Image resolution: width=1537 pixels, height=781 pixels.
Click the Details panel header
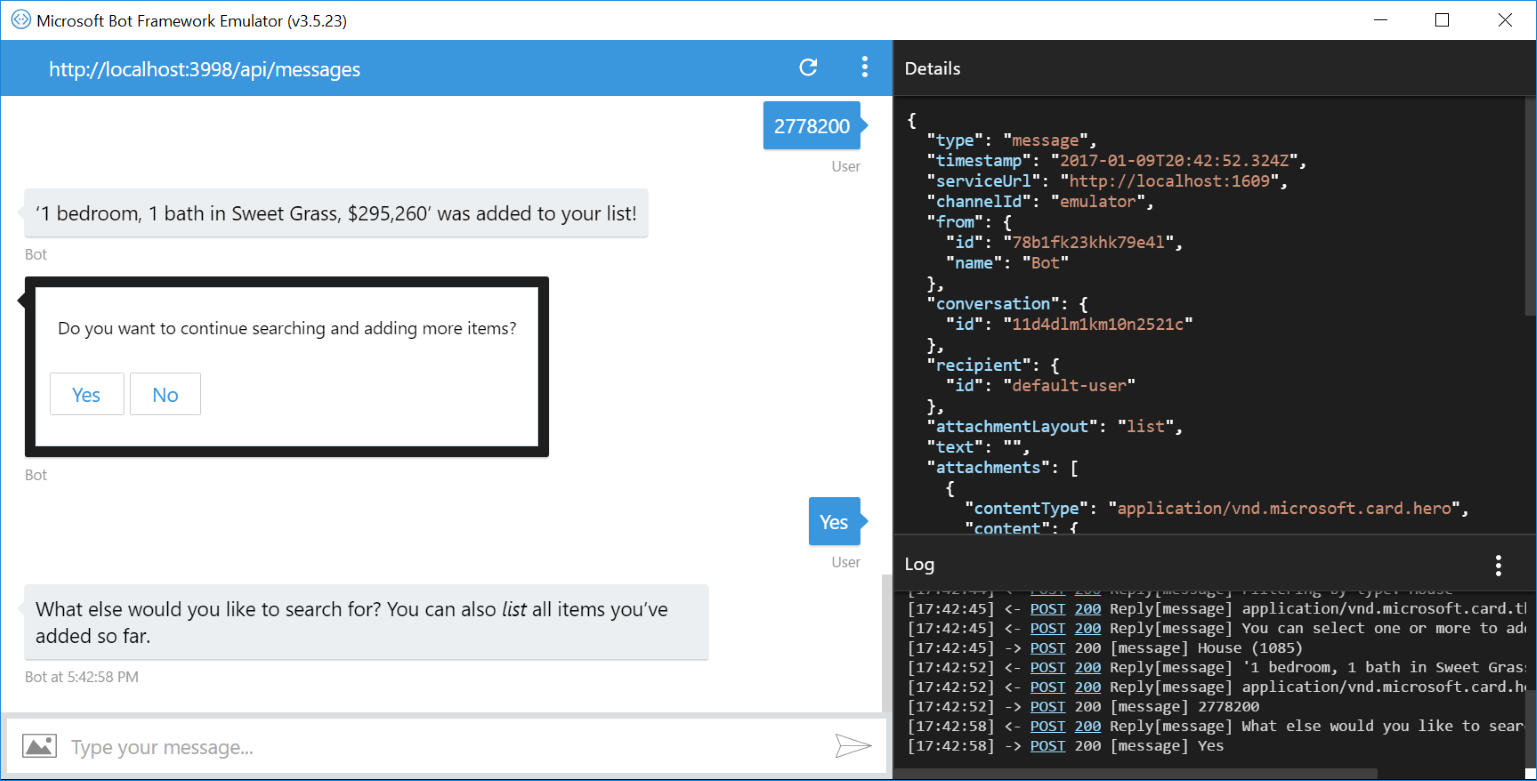1214,68
